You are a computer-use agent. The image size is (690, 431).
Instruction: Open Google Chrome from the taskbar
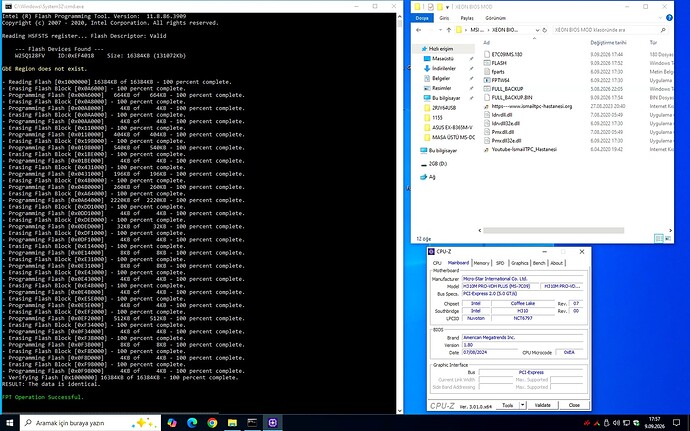click(212, 423)
